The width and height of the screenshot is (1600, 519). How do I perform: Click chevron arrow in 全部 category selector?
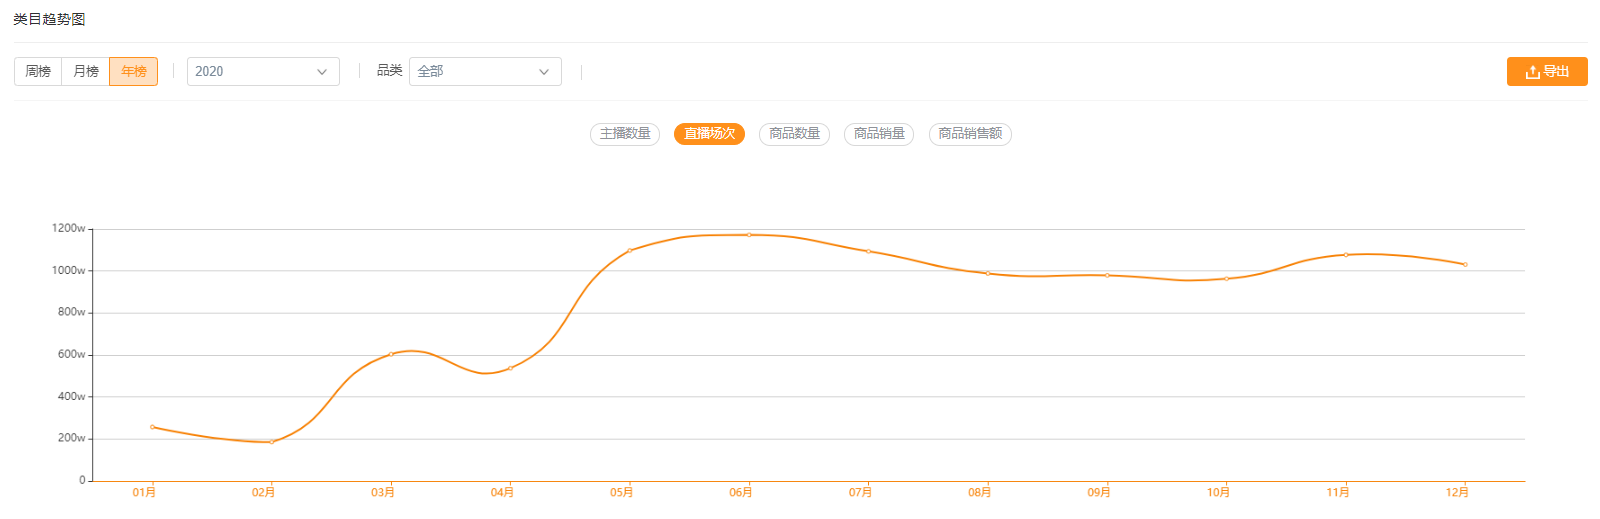[x=544, y=72]
